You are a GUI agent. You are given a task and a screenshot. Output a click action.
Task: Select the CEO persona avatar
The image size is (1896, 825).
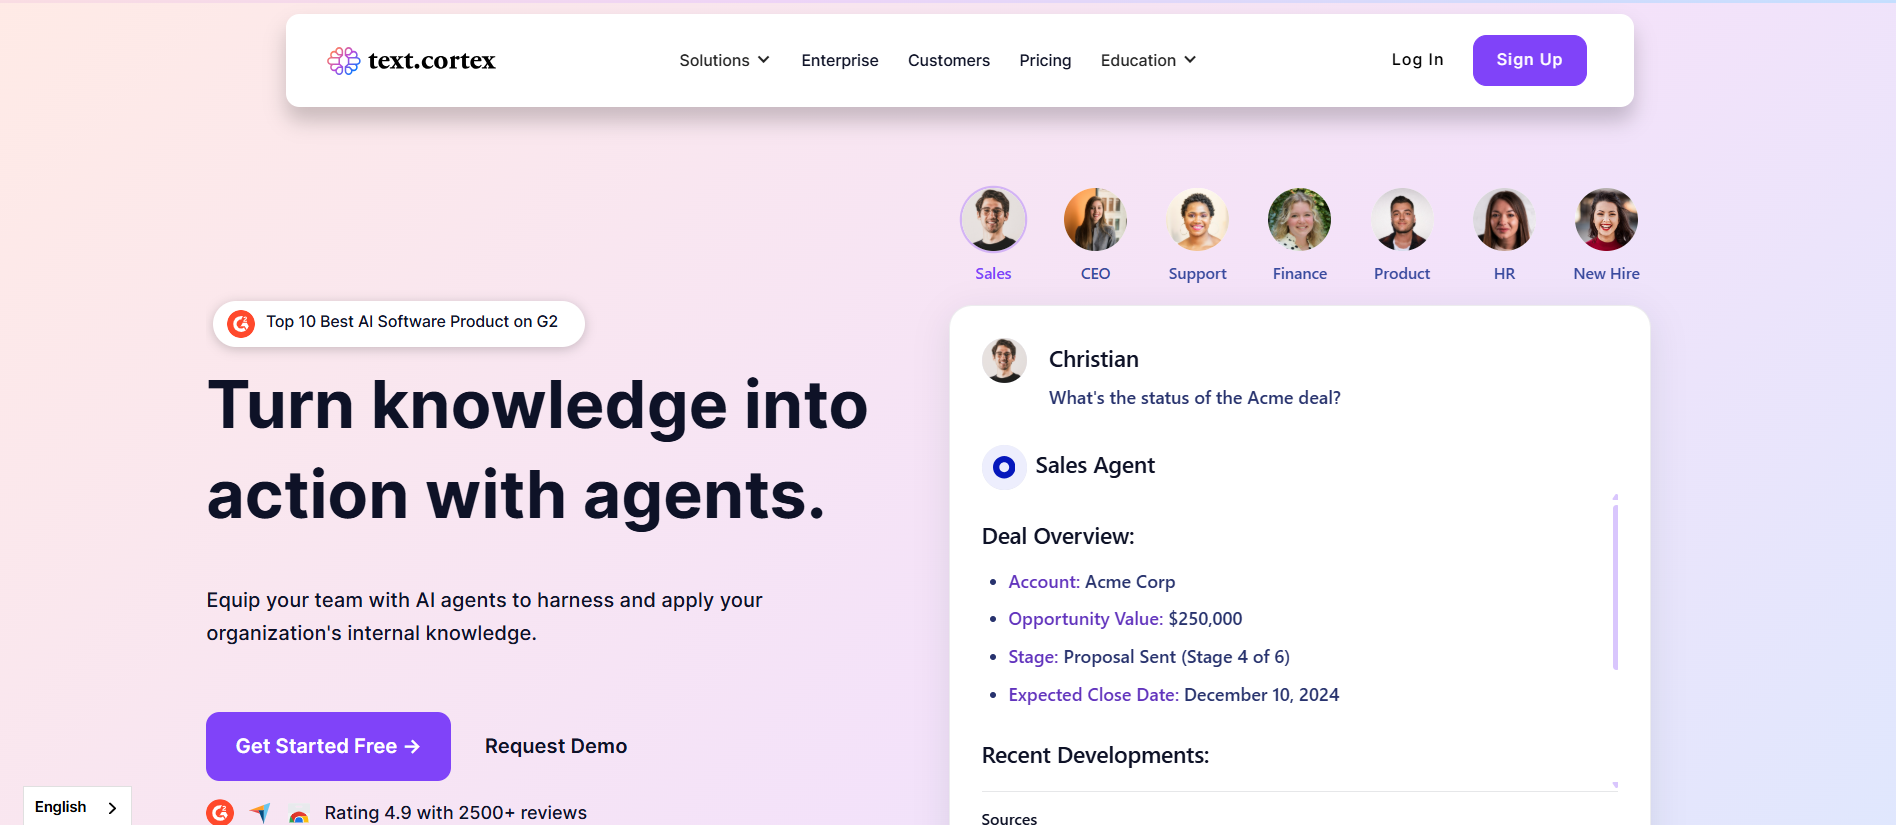pyautogui.click(x=1095, y=219)
